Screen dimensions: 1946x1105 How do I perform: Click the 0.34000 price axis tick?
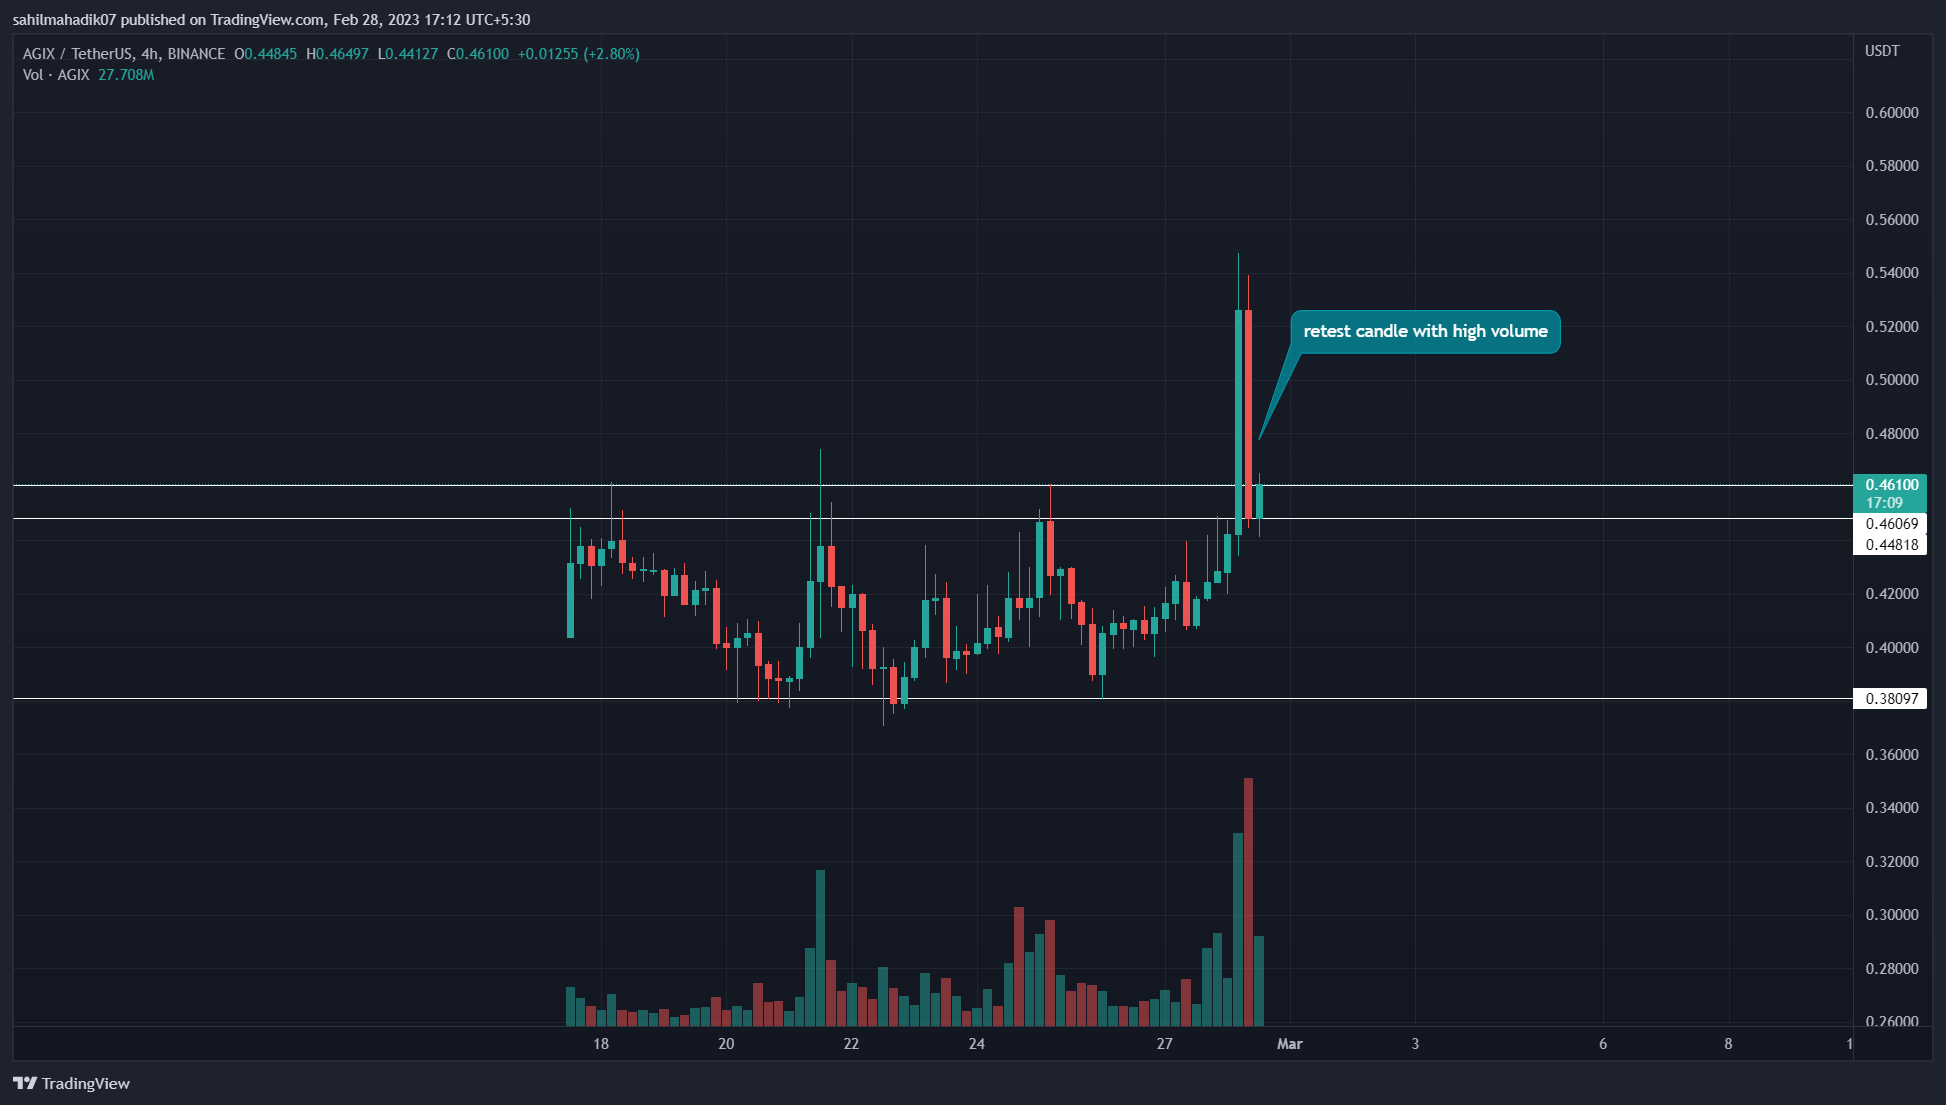point(1892,807)
